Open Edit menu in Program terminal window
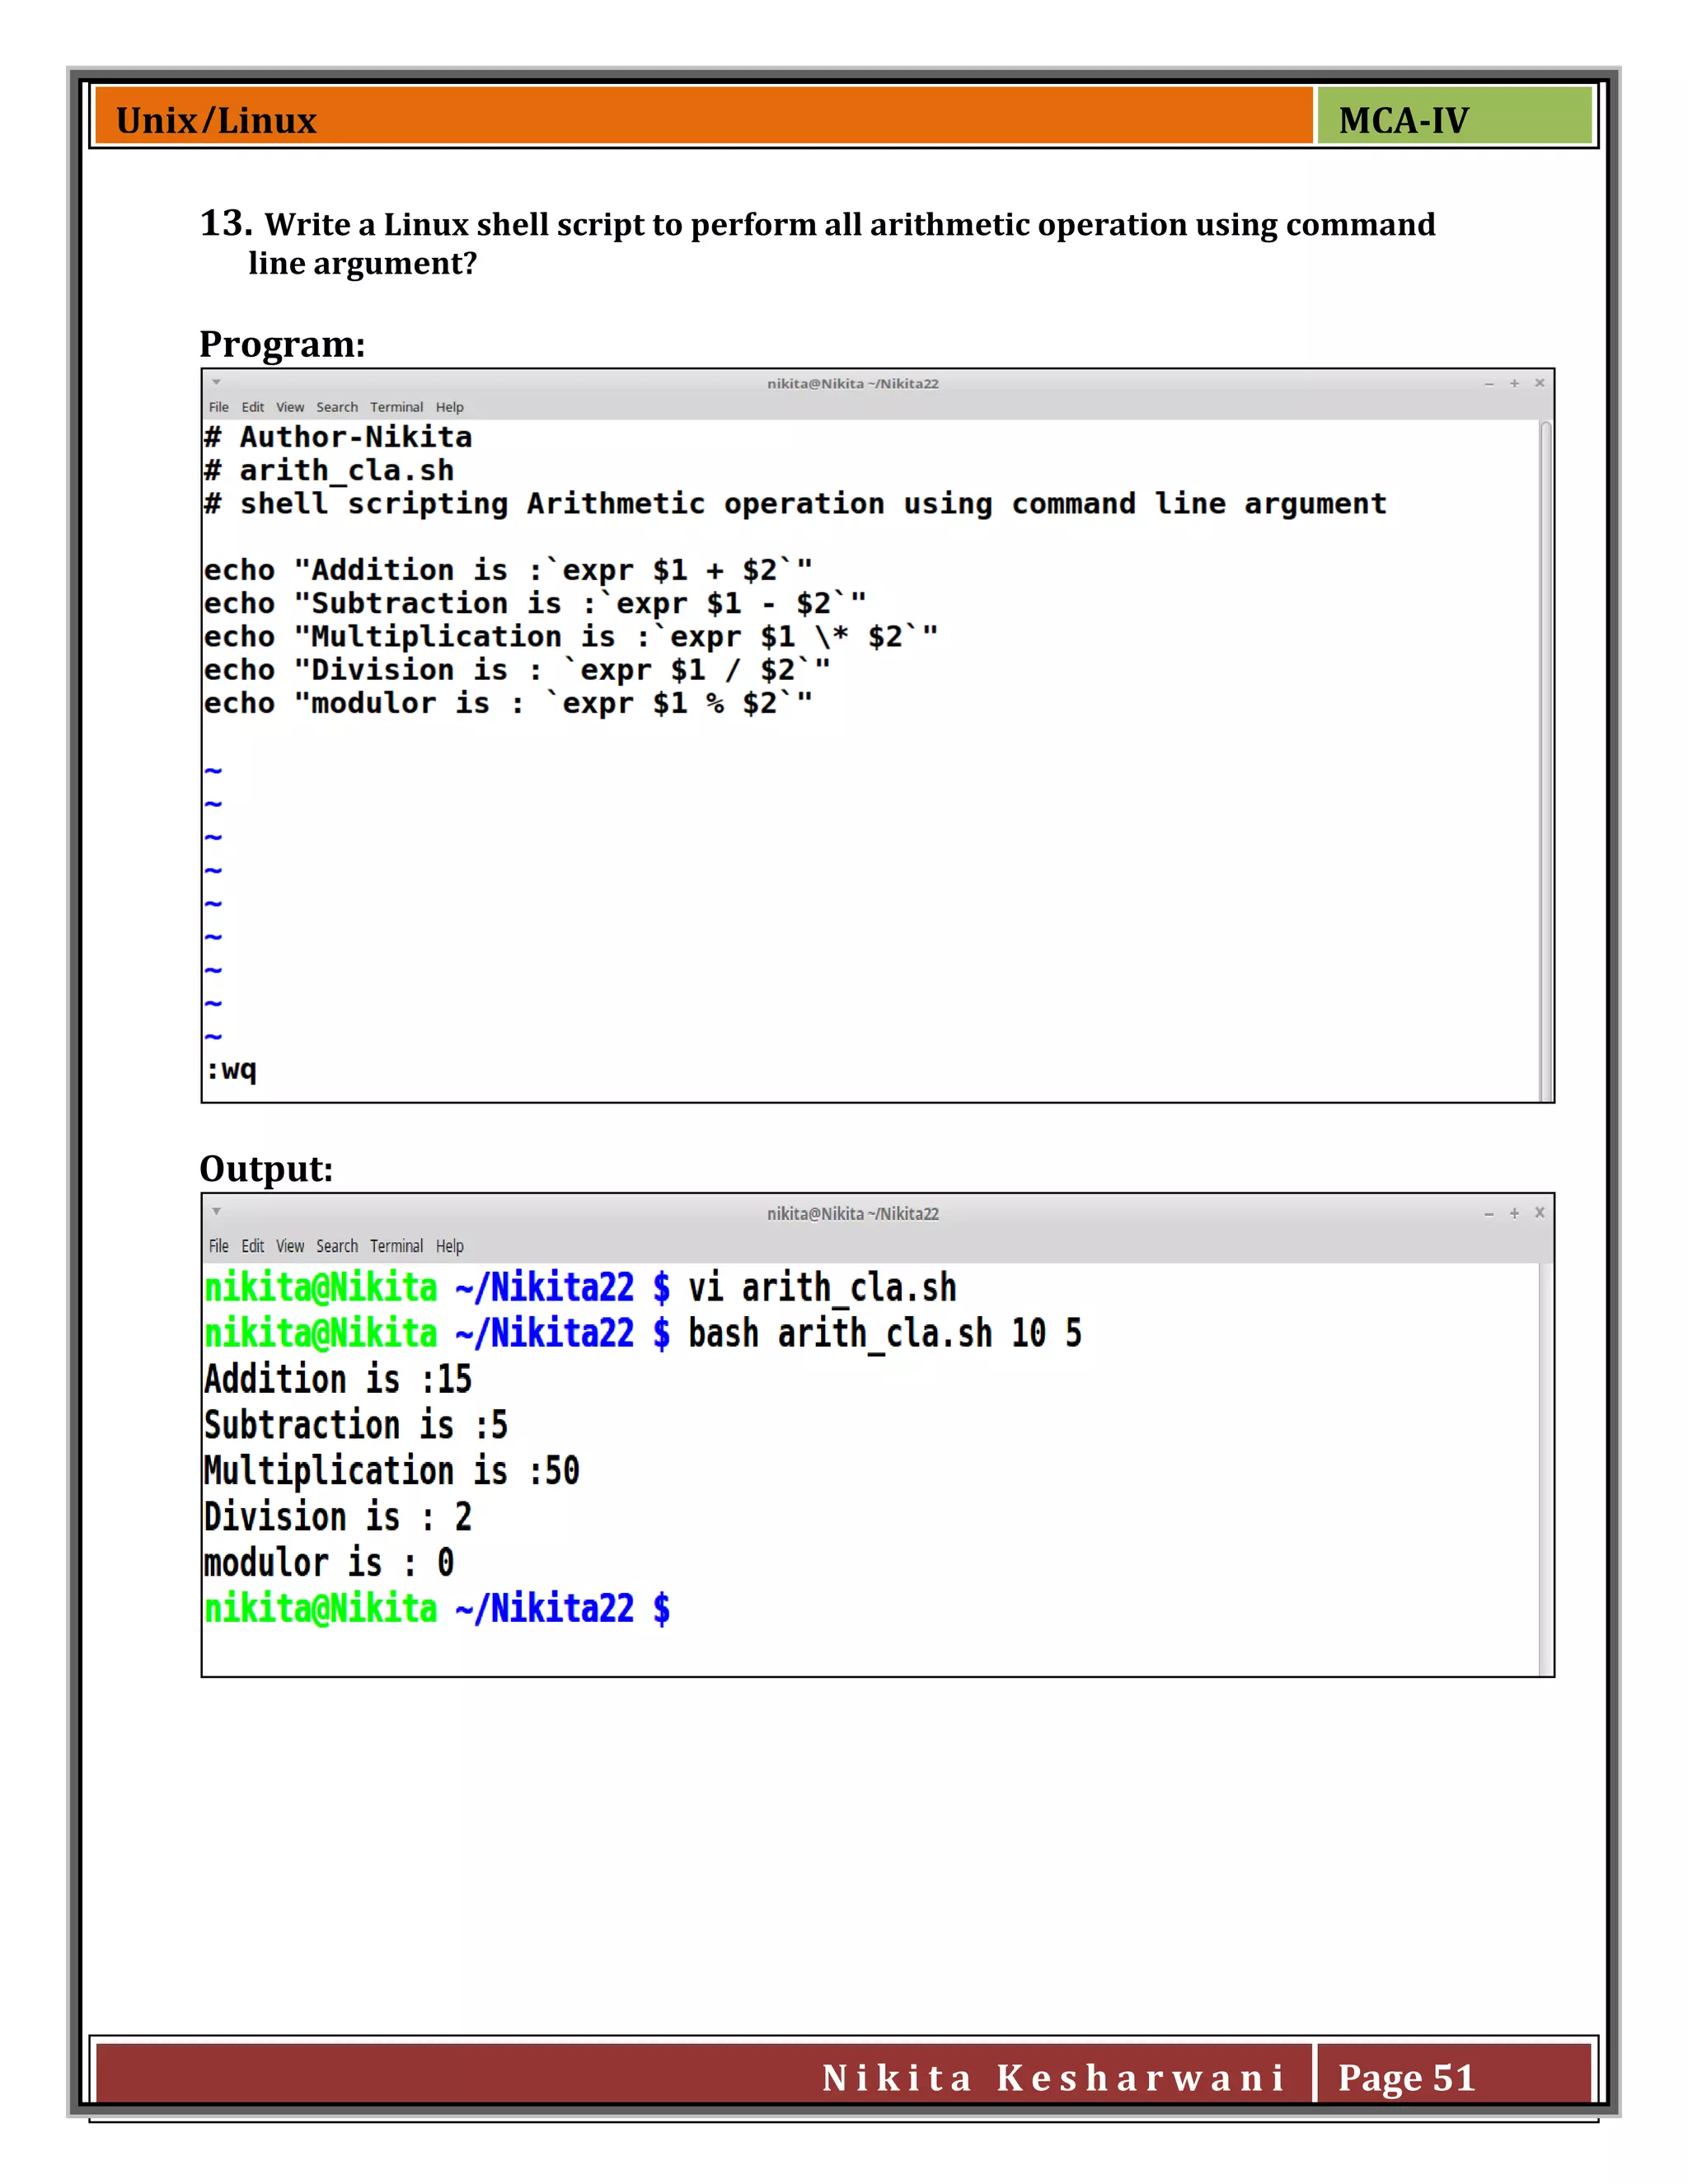This screenshot has width=1688, height=2184. 252,407
